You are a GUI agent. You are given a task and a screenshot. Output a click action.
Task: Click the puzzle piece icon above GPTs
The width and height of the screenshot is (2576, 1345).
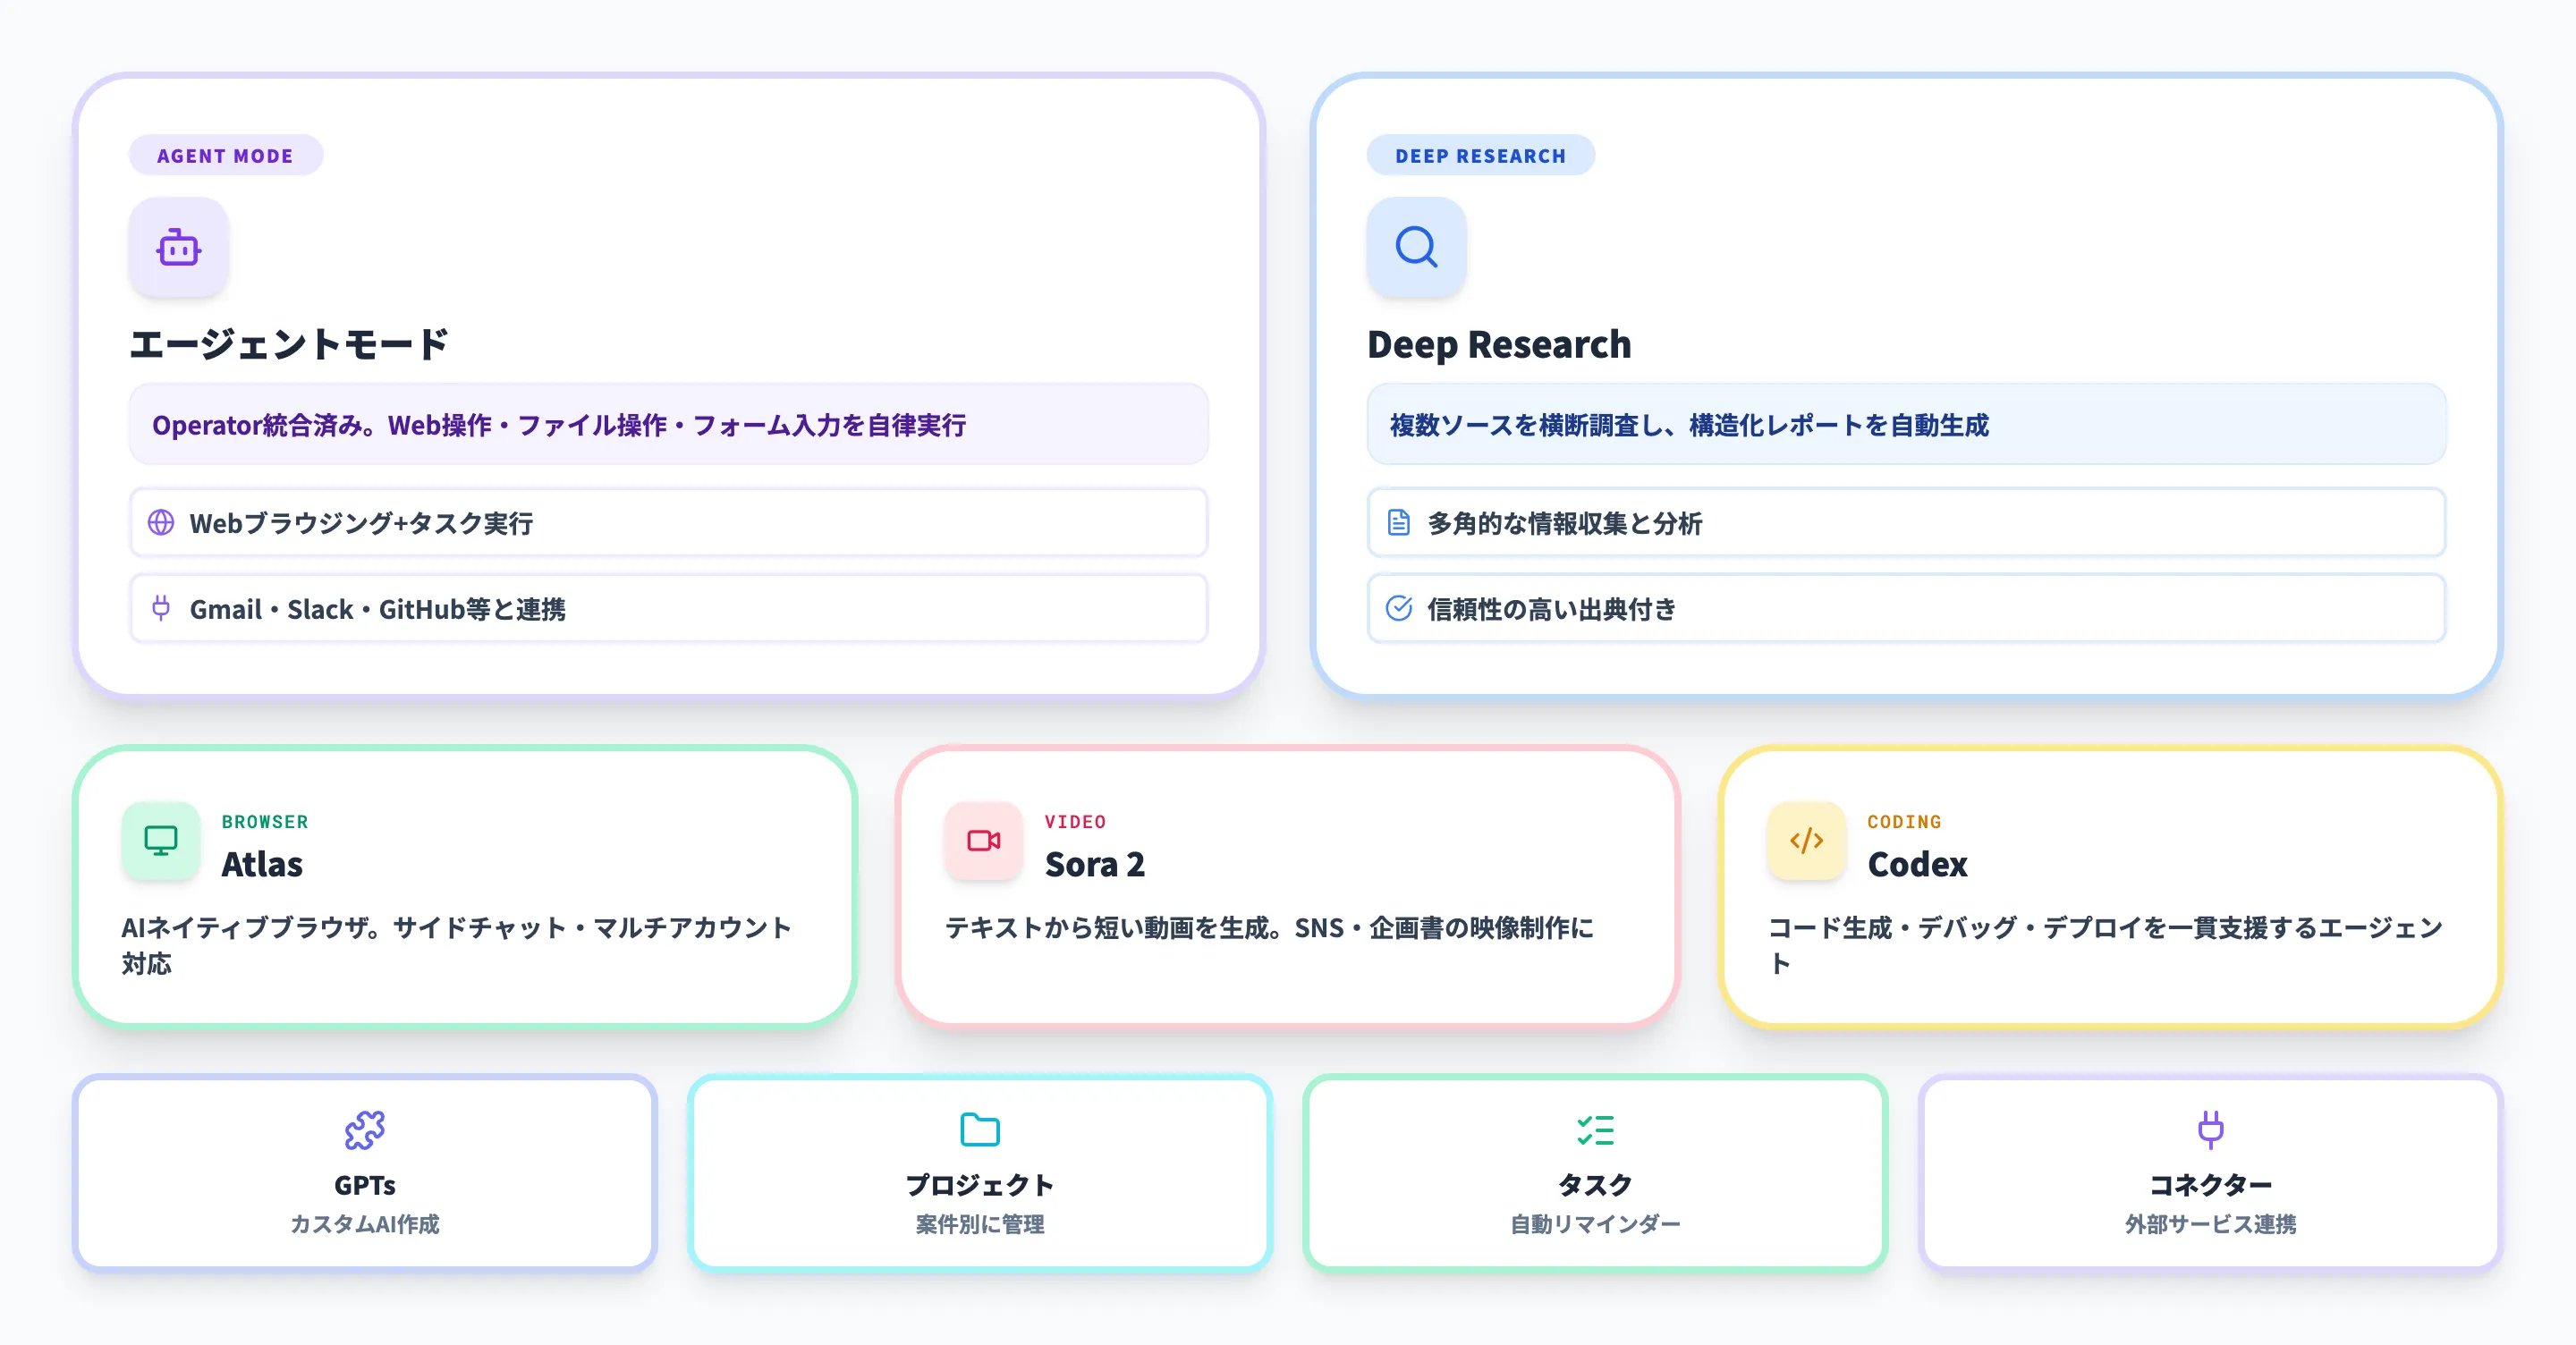click(x=367, y=1130)
